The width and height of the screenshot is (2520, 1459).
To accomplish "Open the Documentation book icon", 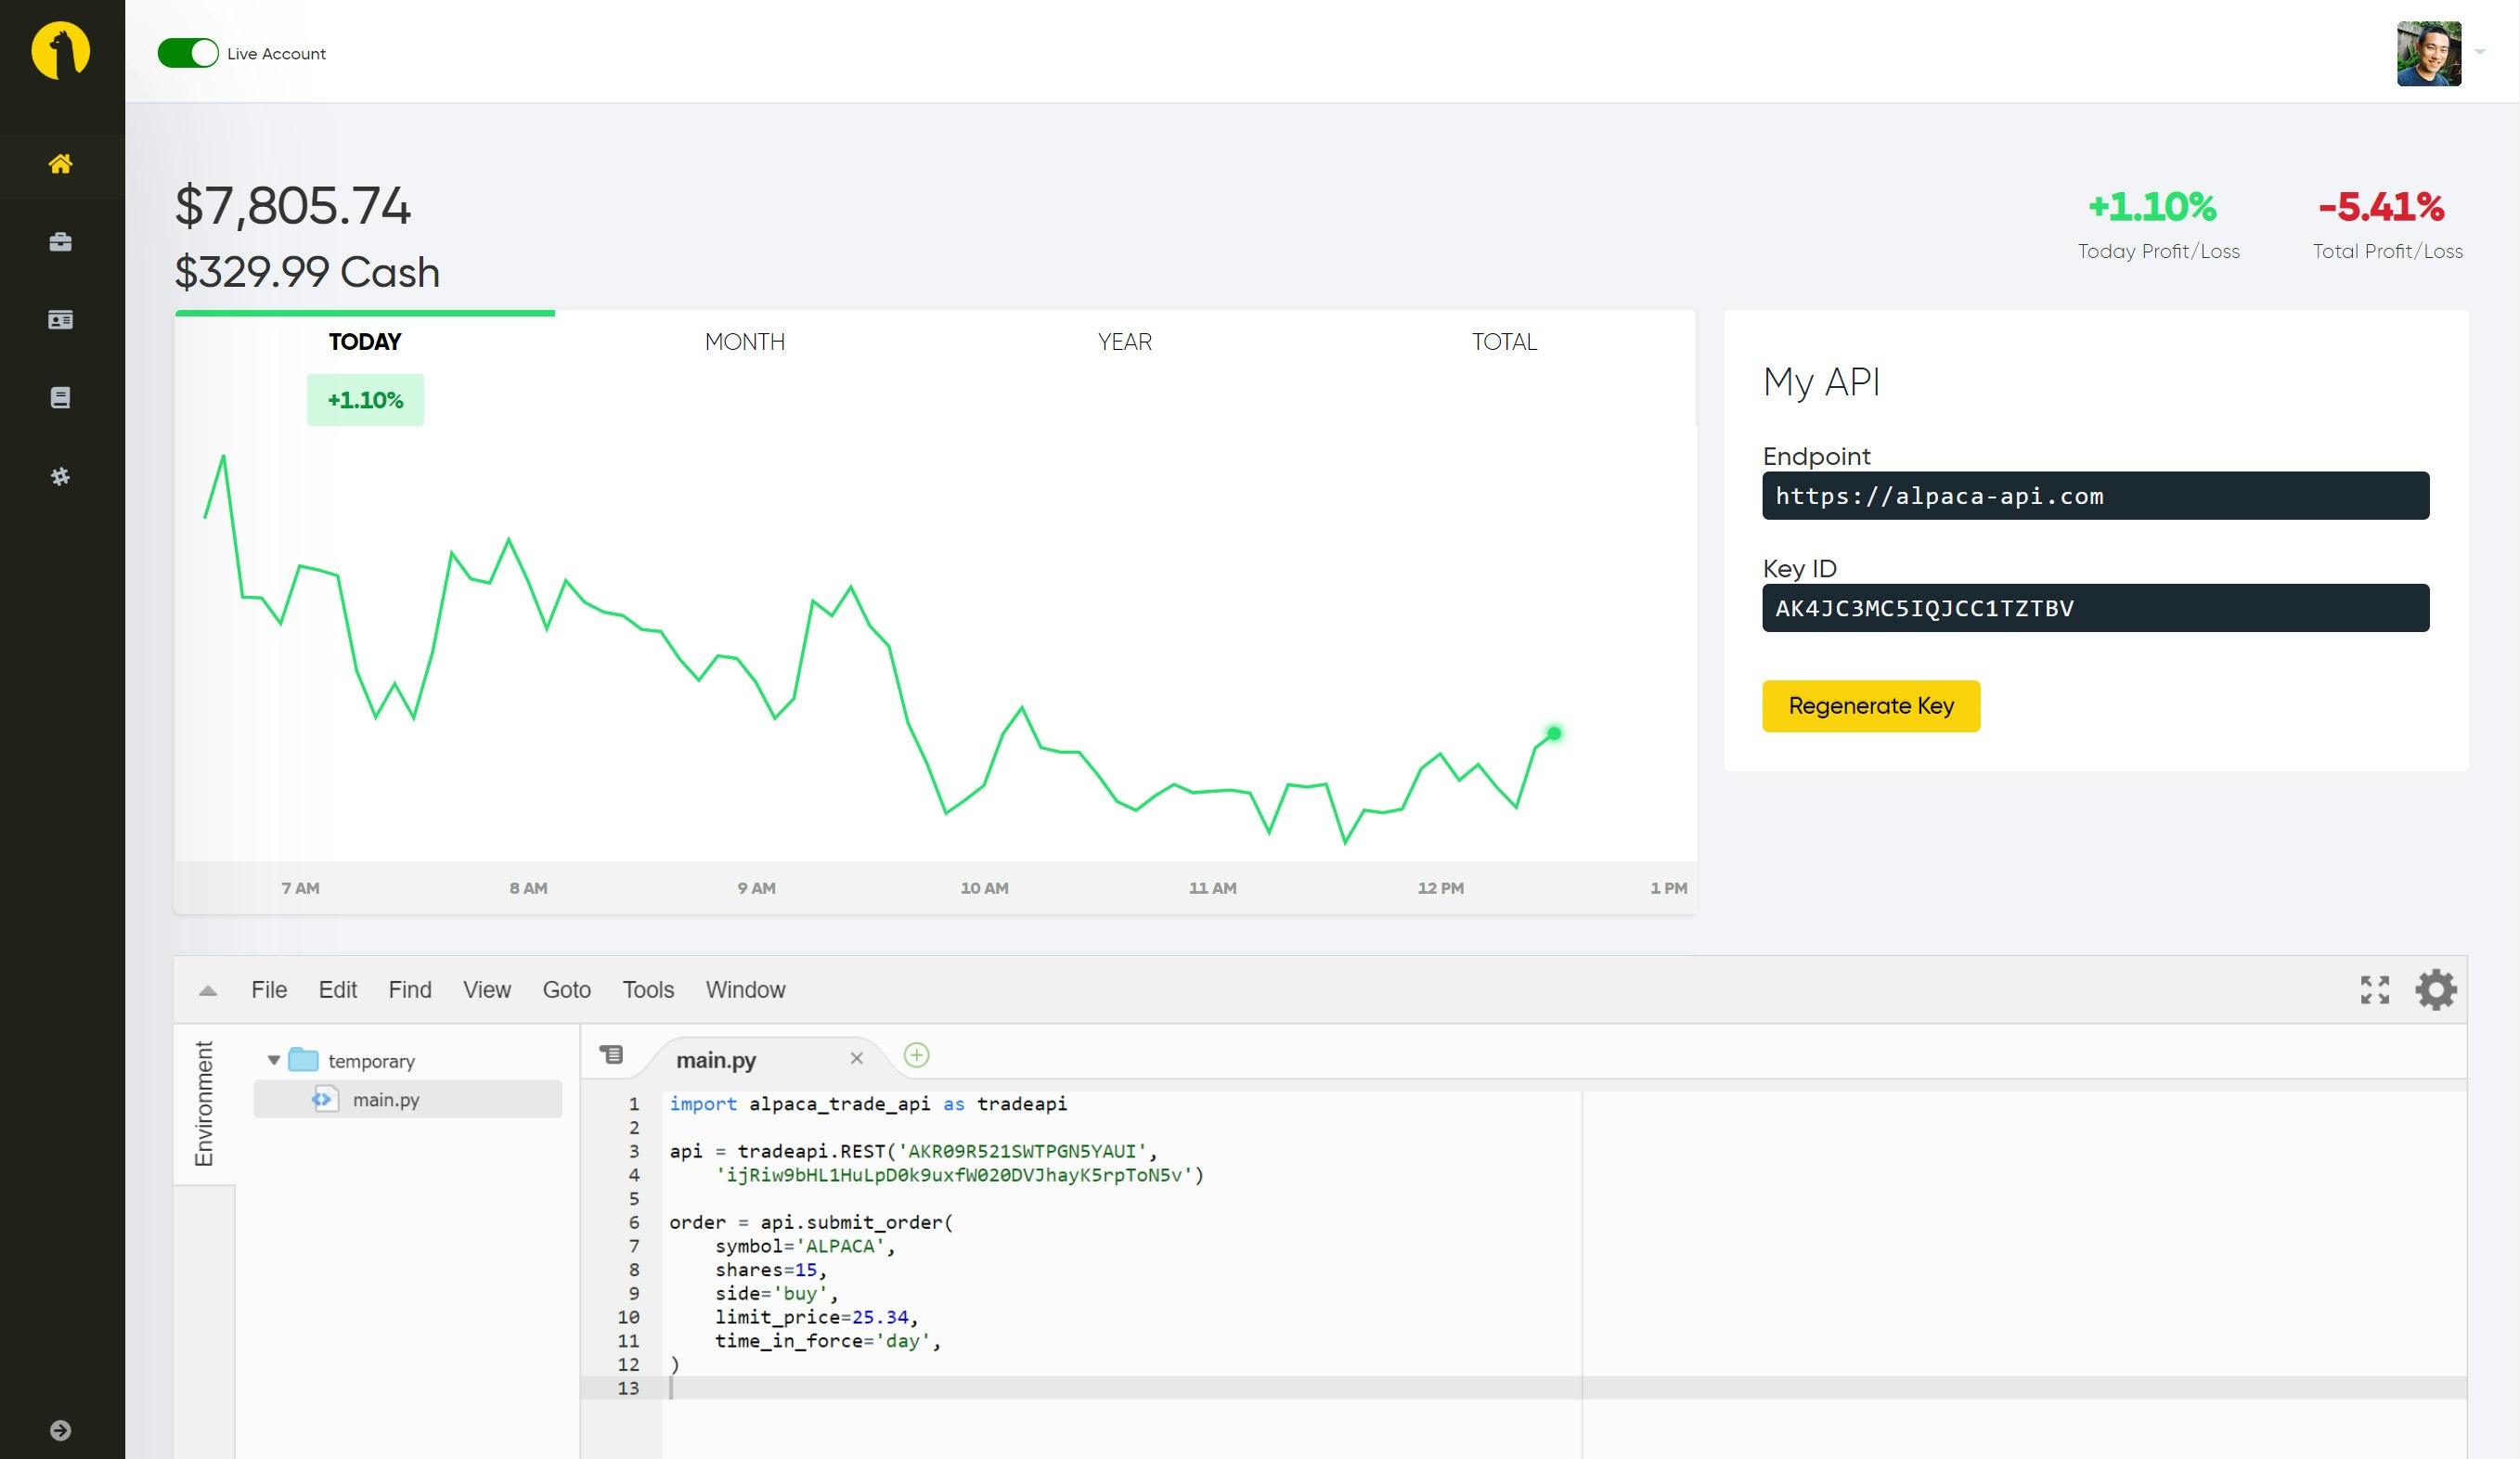I will (61, 396).
